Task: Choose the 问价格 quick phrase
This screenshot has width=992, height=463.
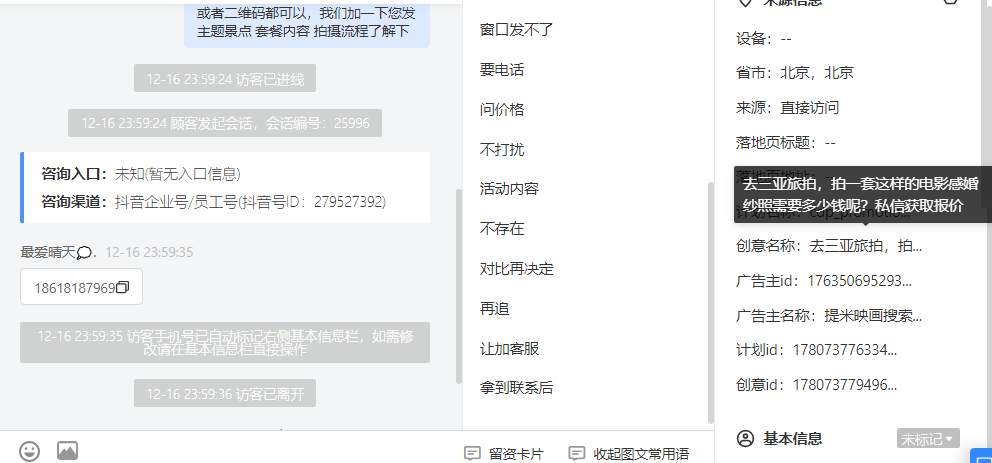Action: coord(502,109)
